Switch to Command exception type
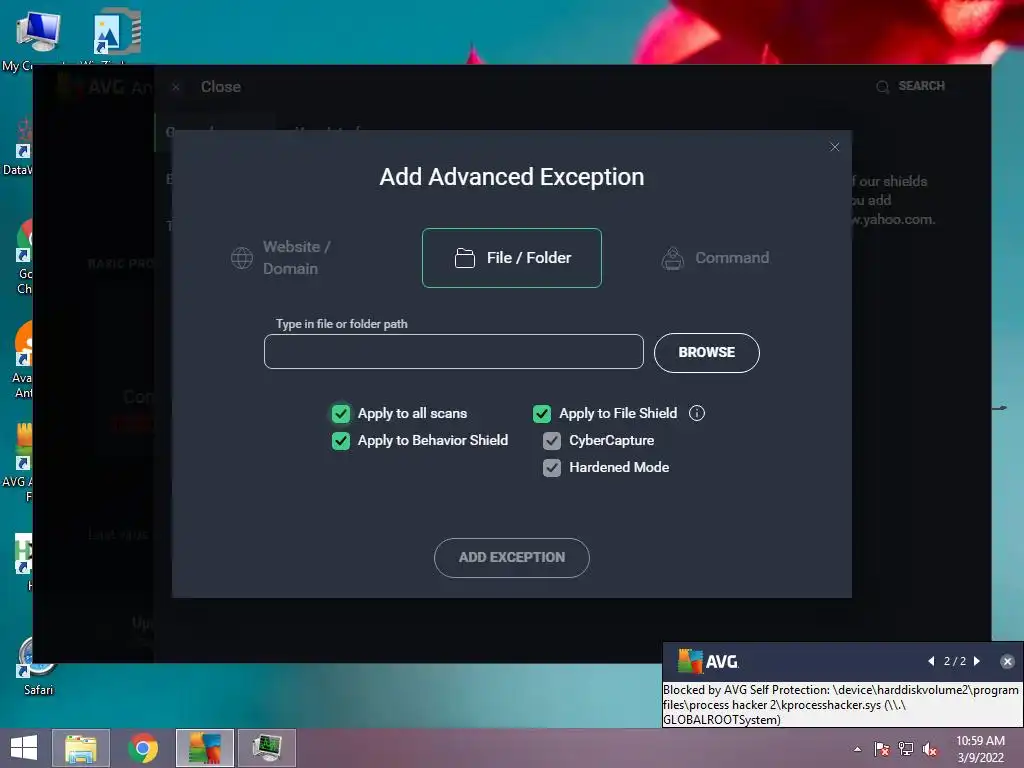Screen dimensions: 1024x768 [715, 258]
